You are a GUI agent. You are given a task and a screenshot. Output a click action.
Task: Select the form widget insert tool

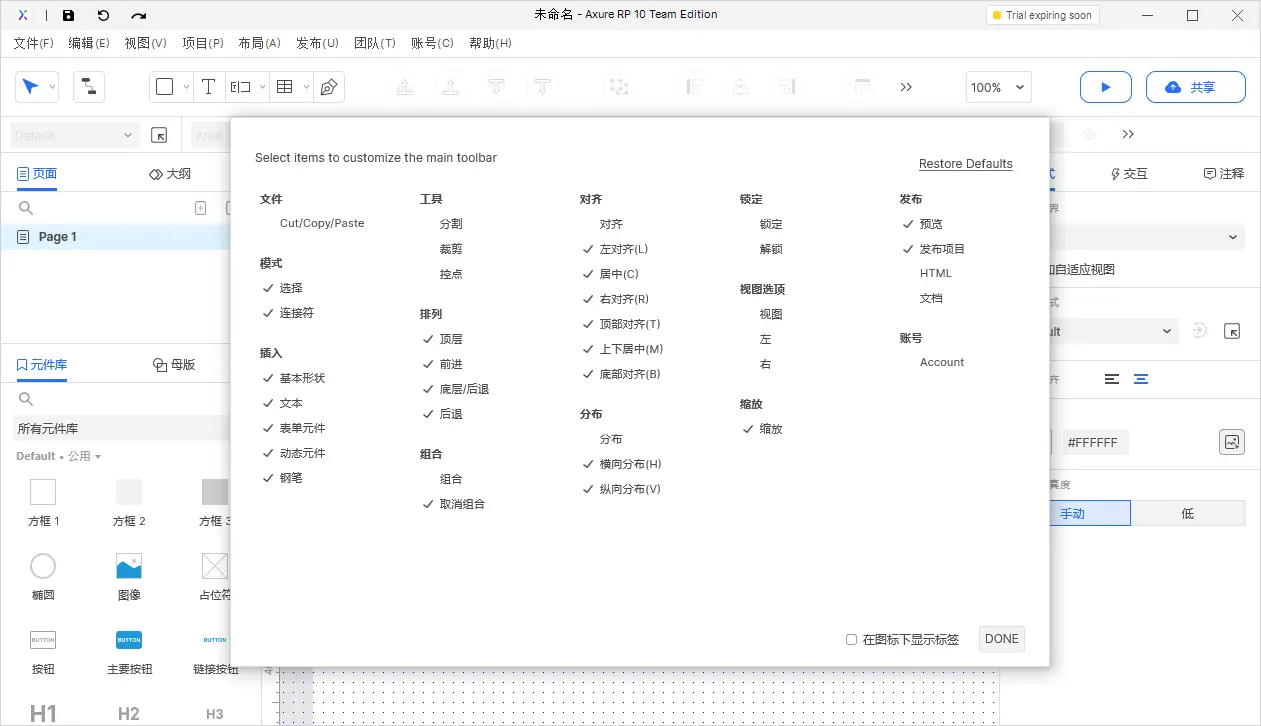(x=241, y=87)
